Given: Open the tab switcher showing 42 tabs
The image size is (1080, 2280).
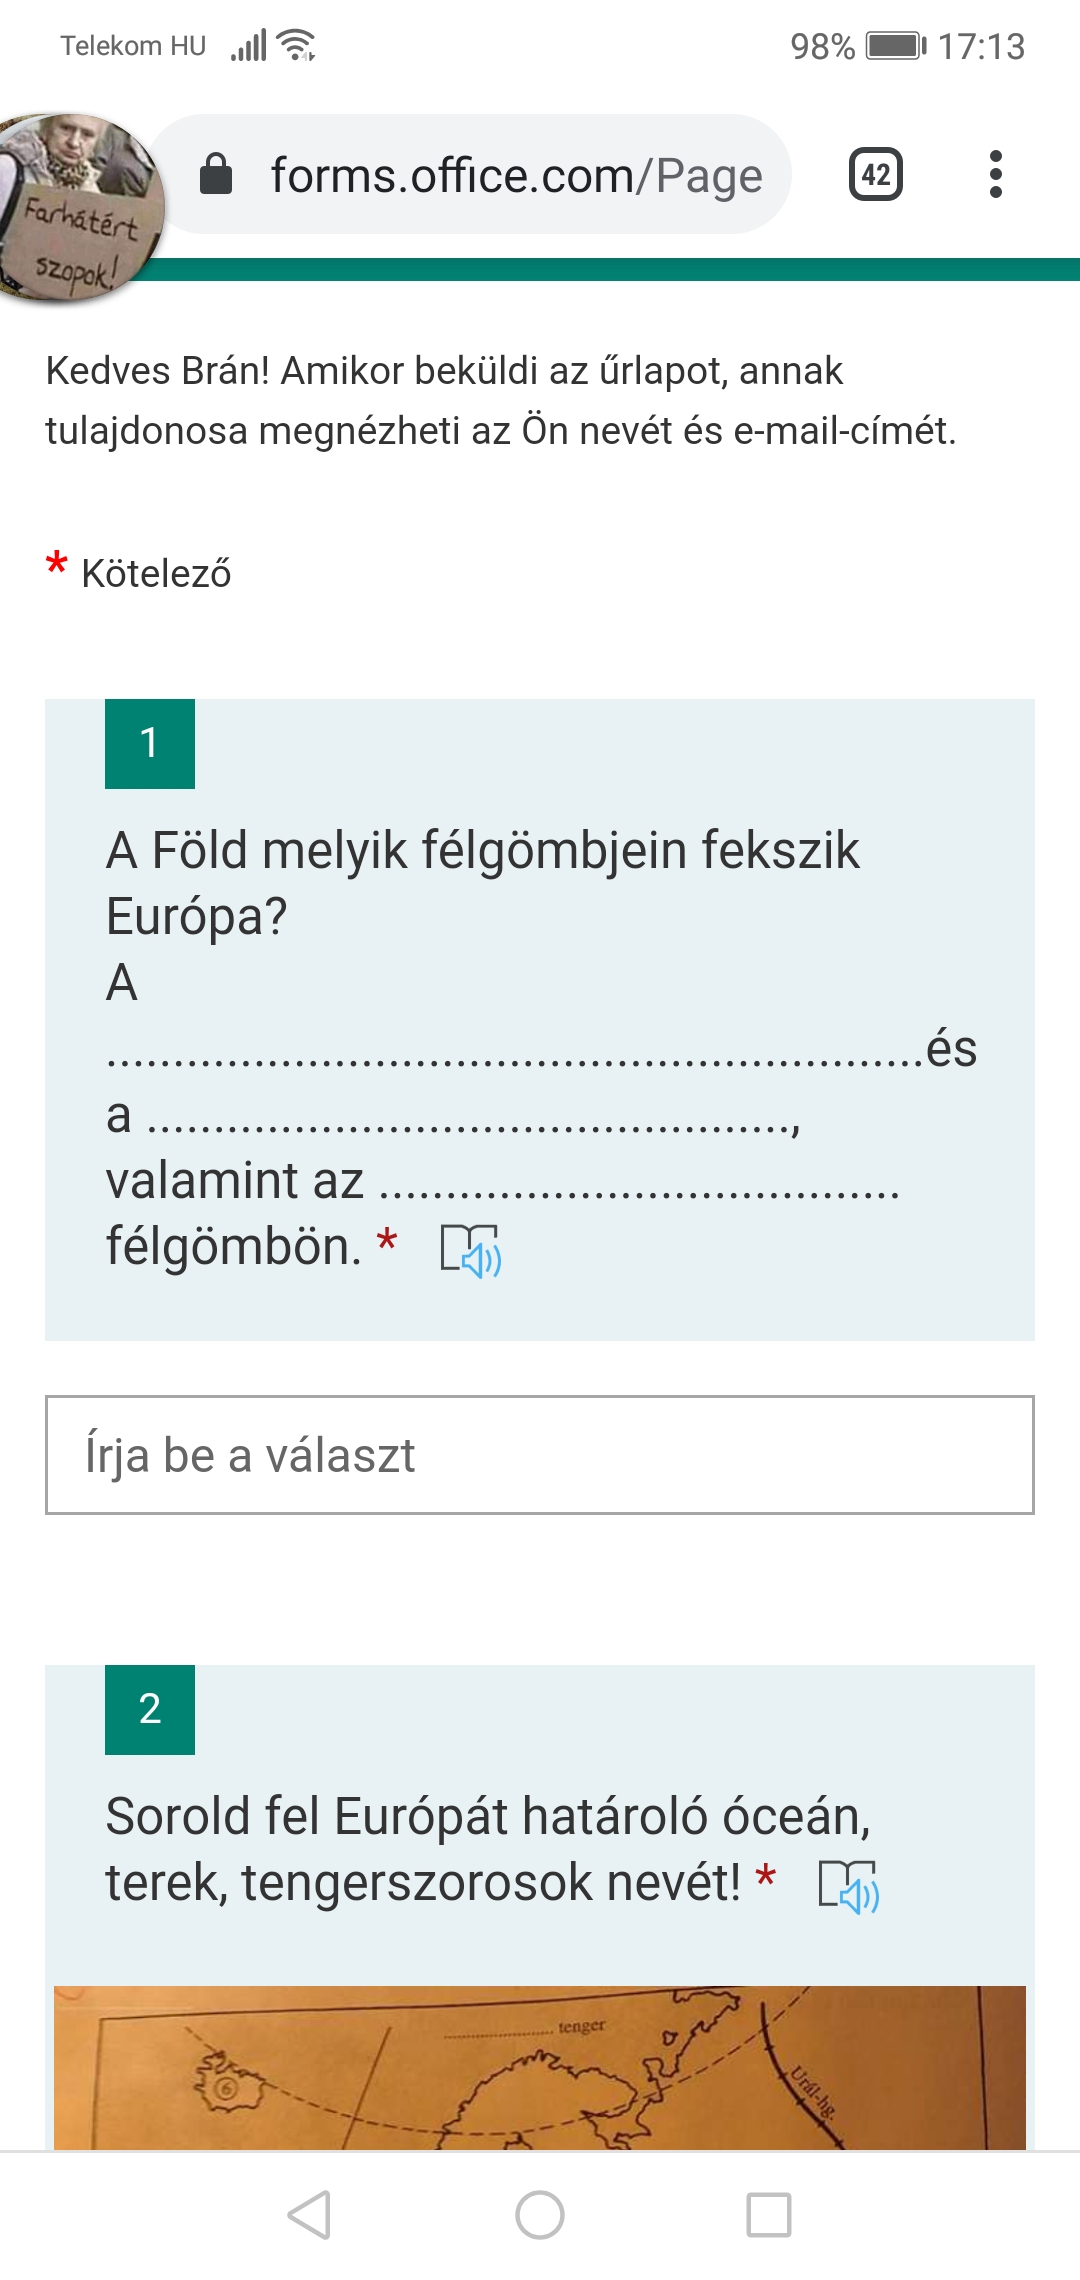Looking at the screenshot, I should pyautogui.click(x=875, y=175).
